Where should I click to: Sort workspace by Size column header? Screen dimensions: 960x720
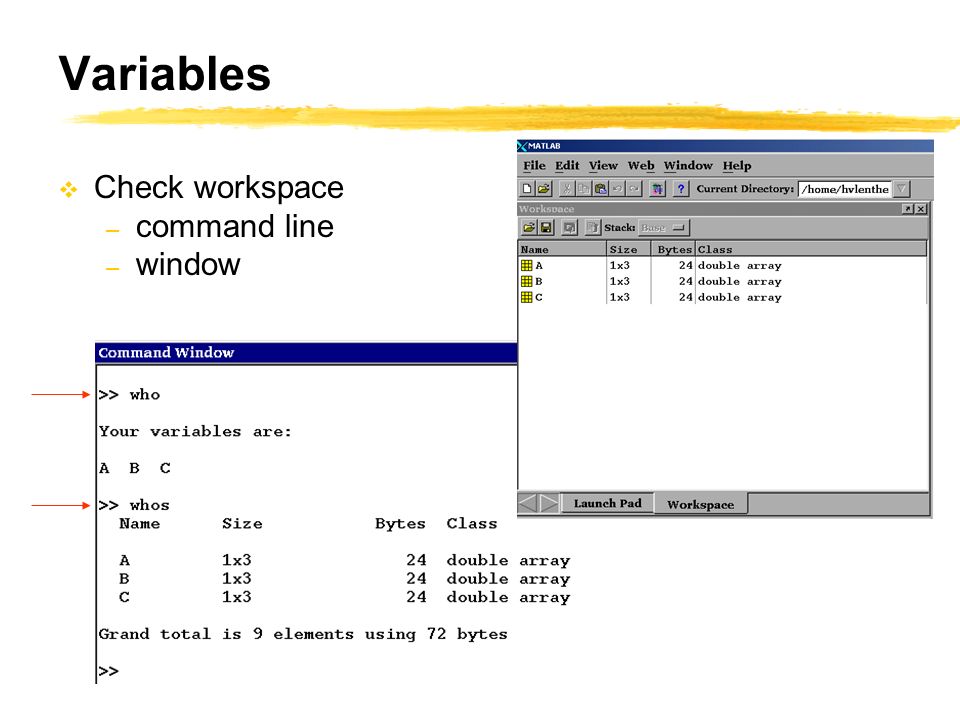pos(628,249)
